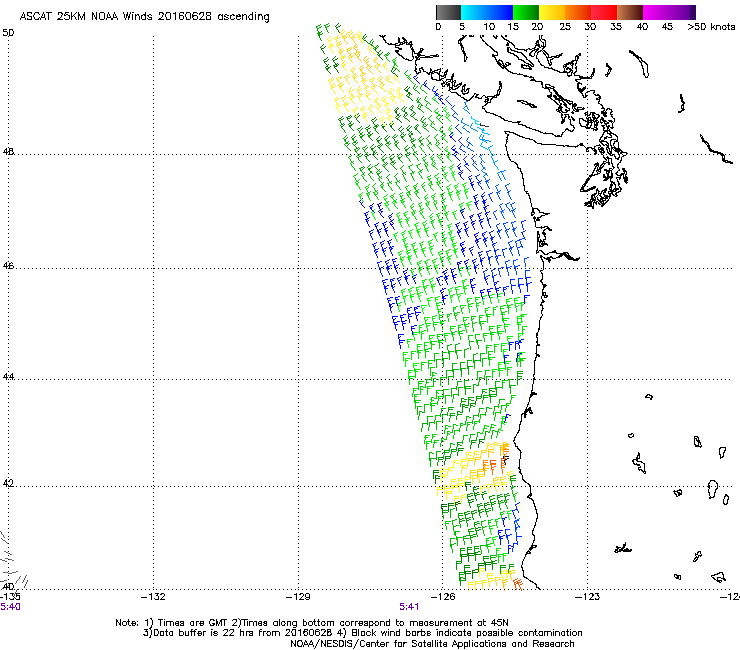This screenshot has height=650, width=740.
Task: Select the longitude label '-126'
Action: coord(443,597)
